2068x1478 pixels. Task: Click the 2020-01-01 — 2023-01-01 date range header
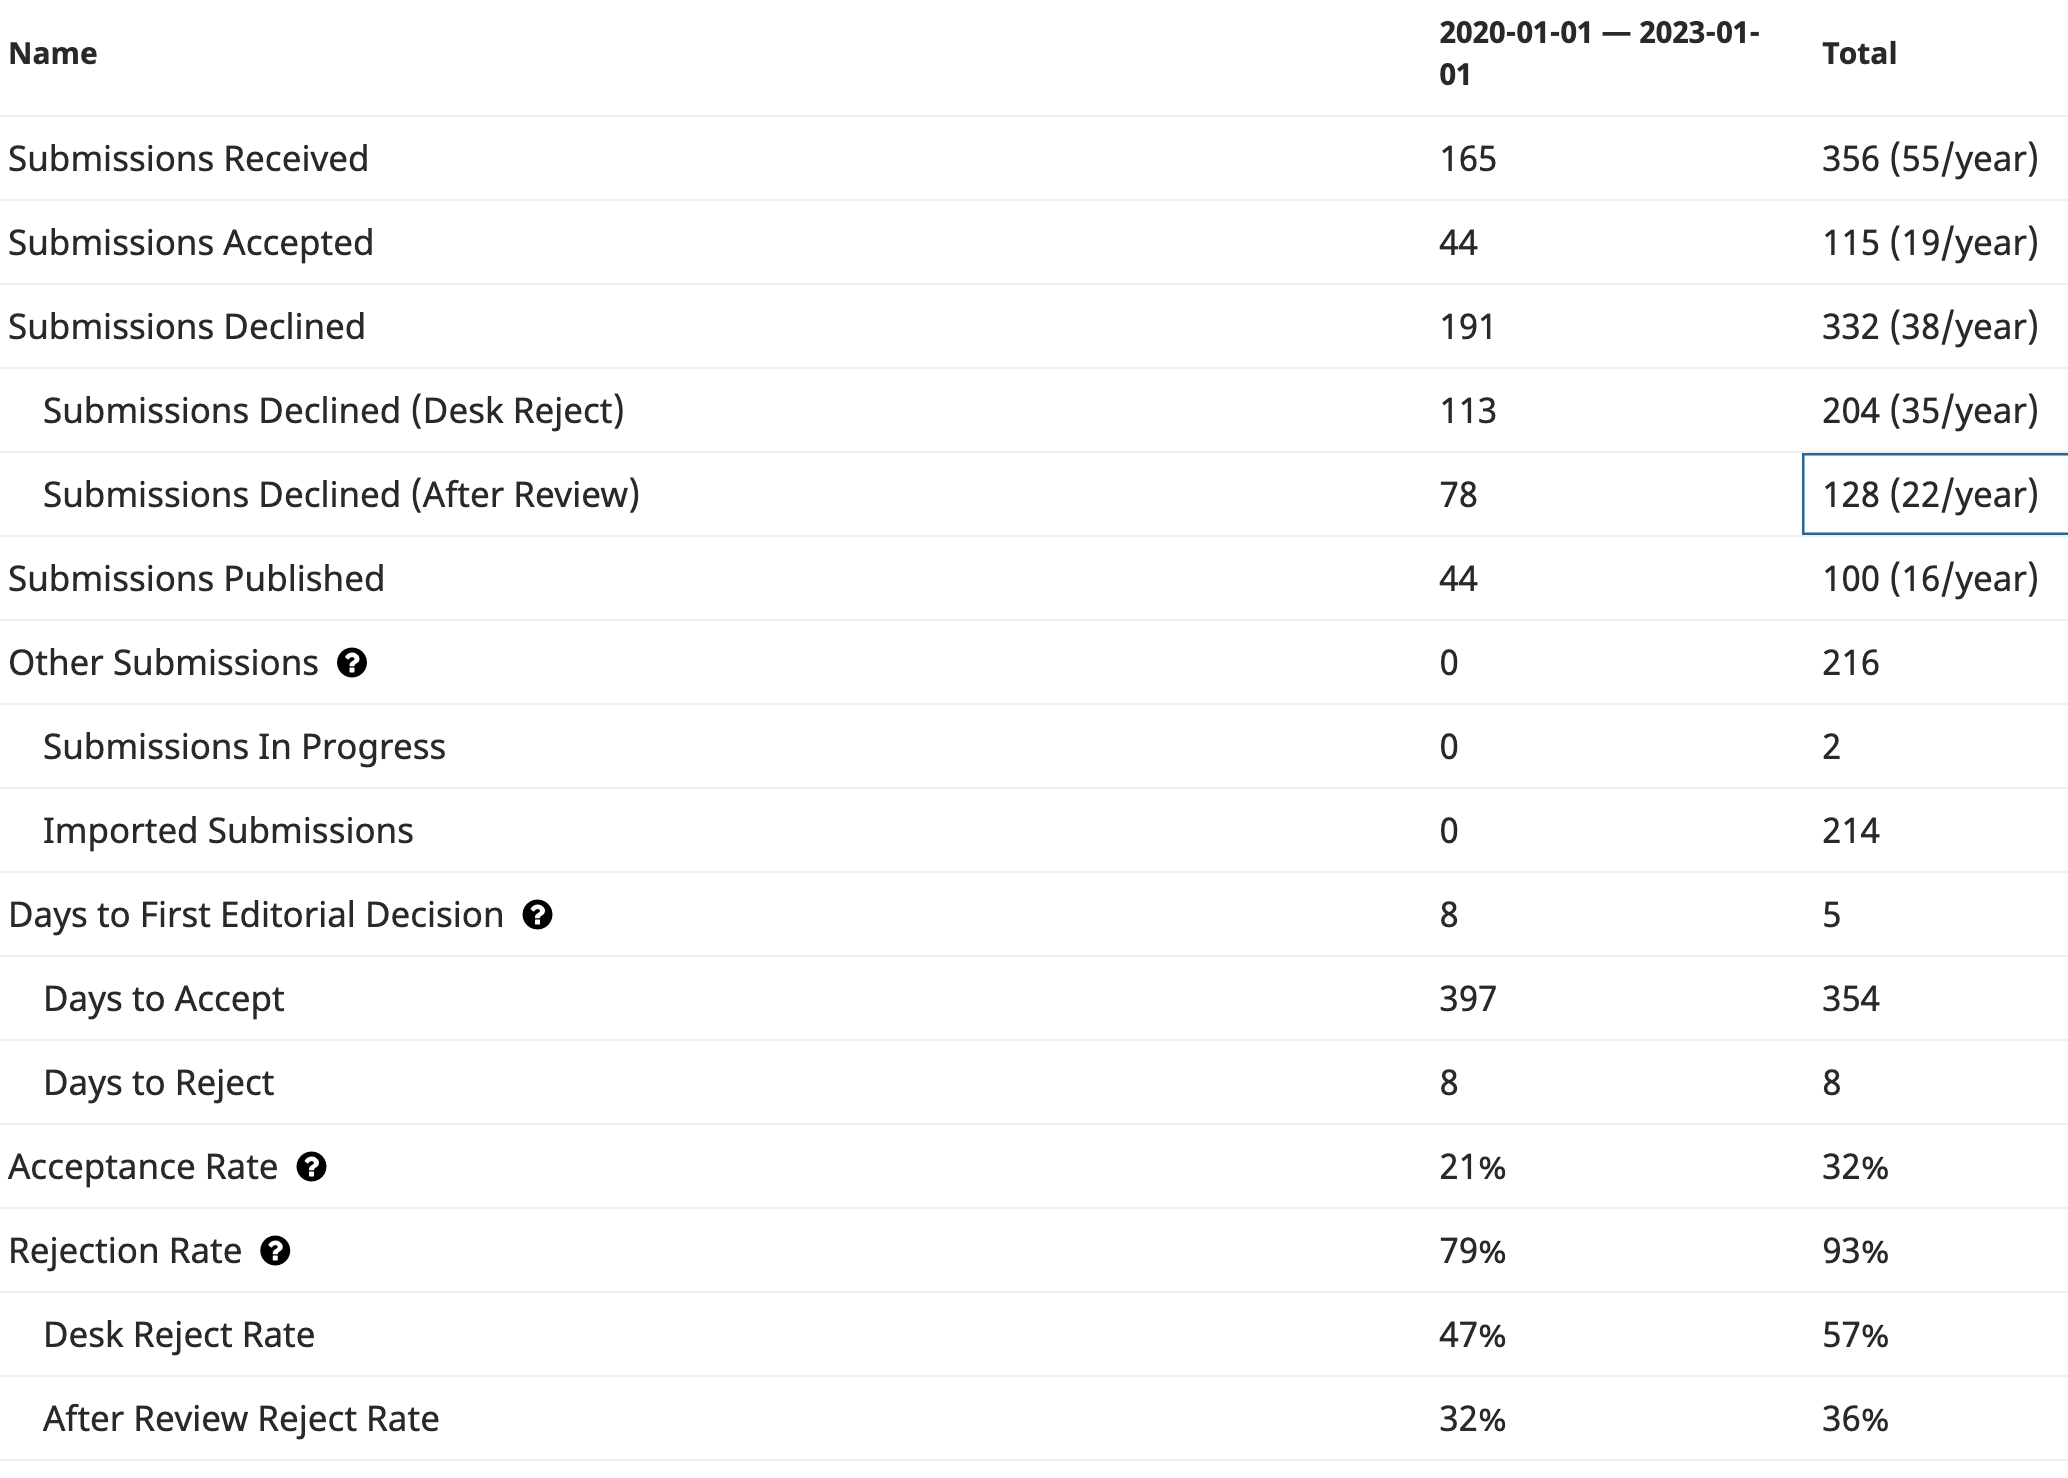(x=1598, y=53)
